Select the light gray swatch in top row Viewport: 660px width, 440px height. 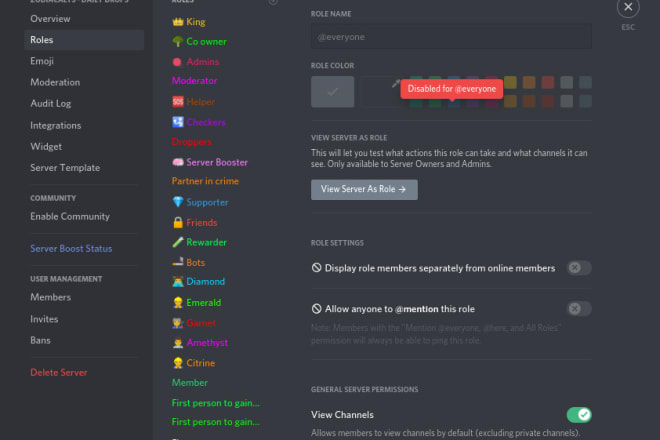(x=567, y=82)
